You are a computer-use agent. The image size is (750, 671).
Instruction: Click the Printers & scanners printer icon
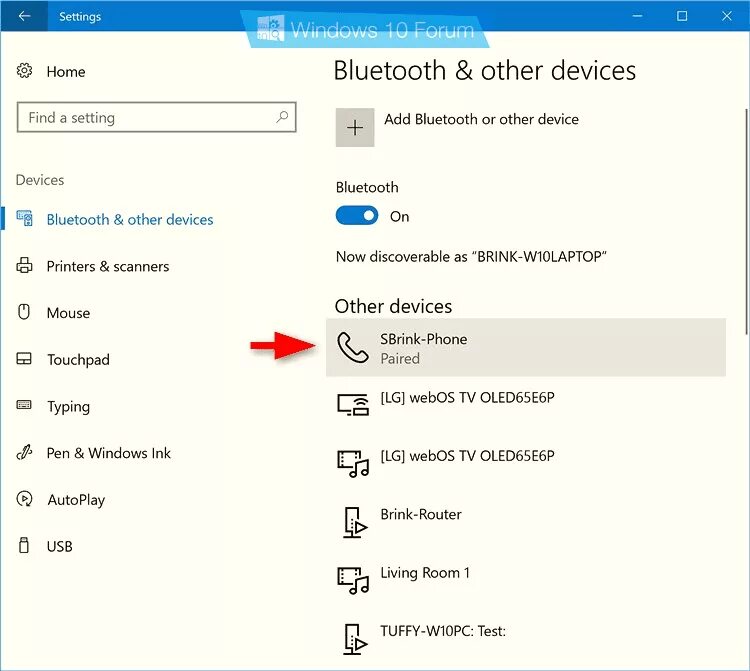[24, 265]
